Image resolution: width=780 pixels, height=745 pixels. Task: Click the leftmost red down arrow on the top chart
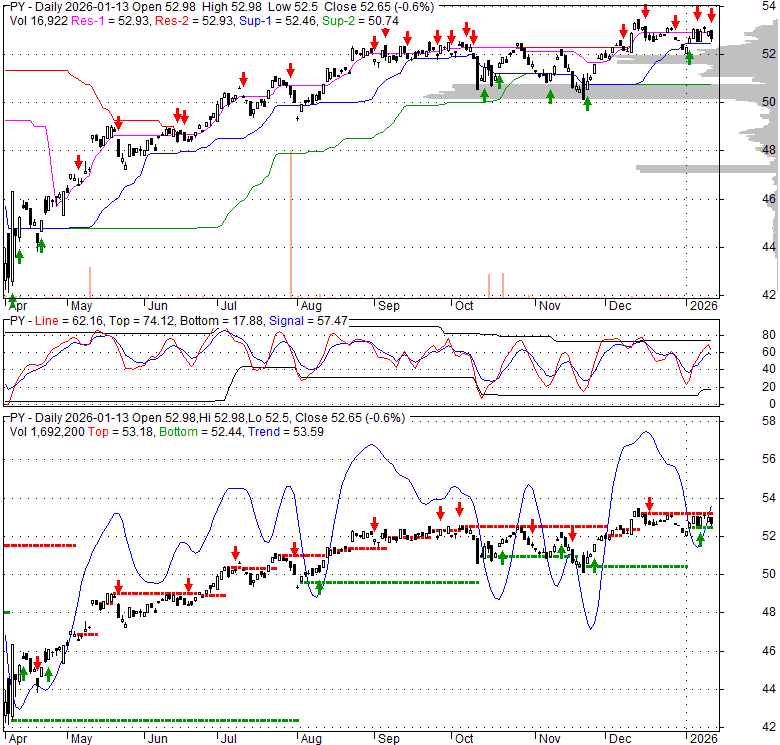pos(78,162)
